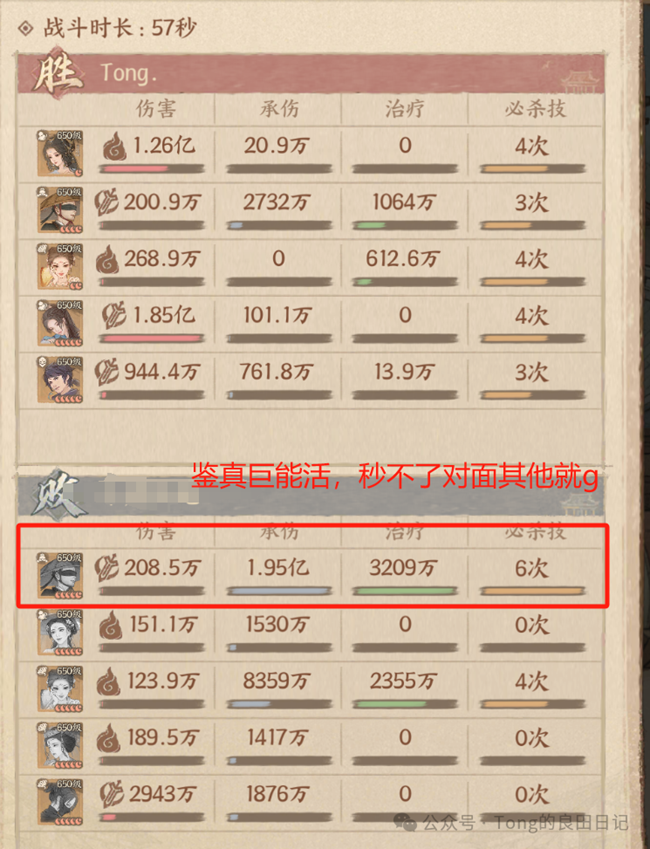Click the sword icon beside 944.4万 damage
The height and width of the screenshot is (849, 650).
coord(107,372)
